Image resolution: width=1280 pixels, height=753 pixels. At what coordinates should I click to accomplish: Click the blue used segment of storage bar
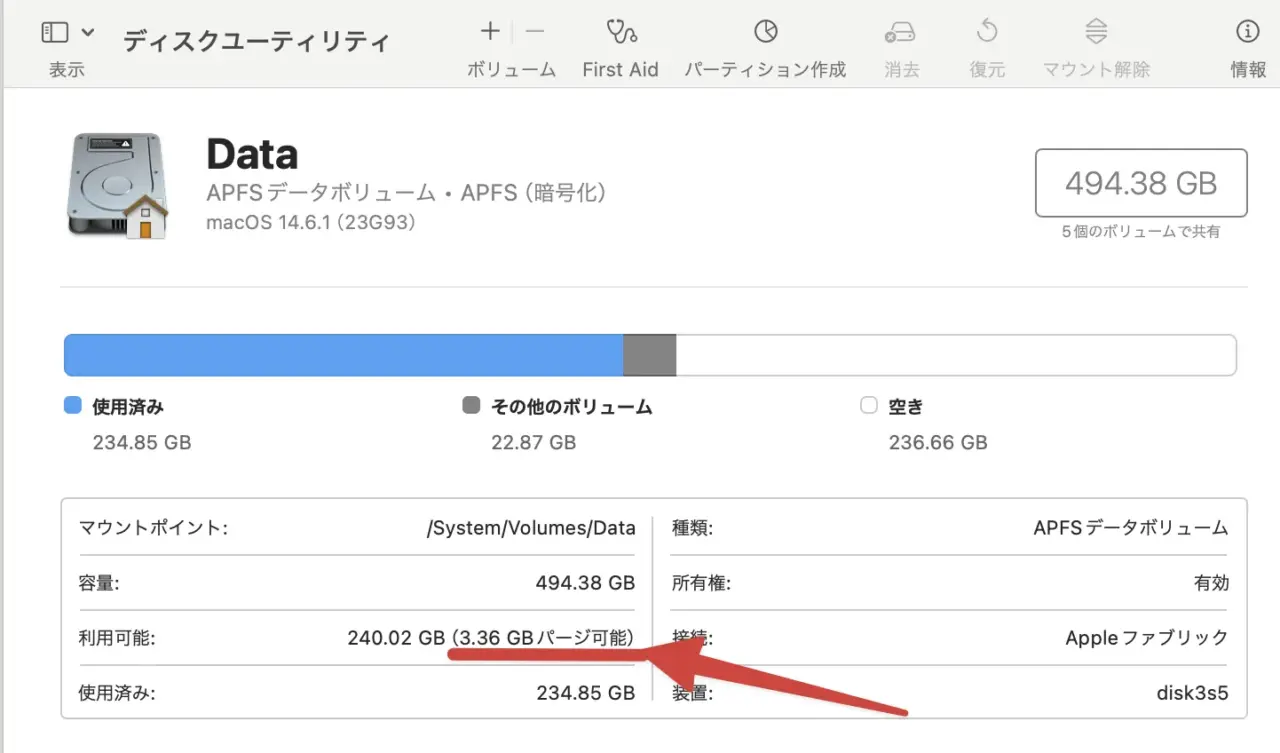[343, 355]
